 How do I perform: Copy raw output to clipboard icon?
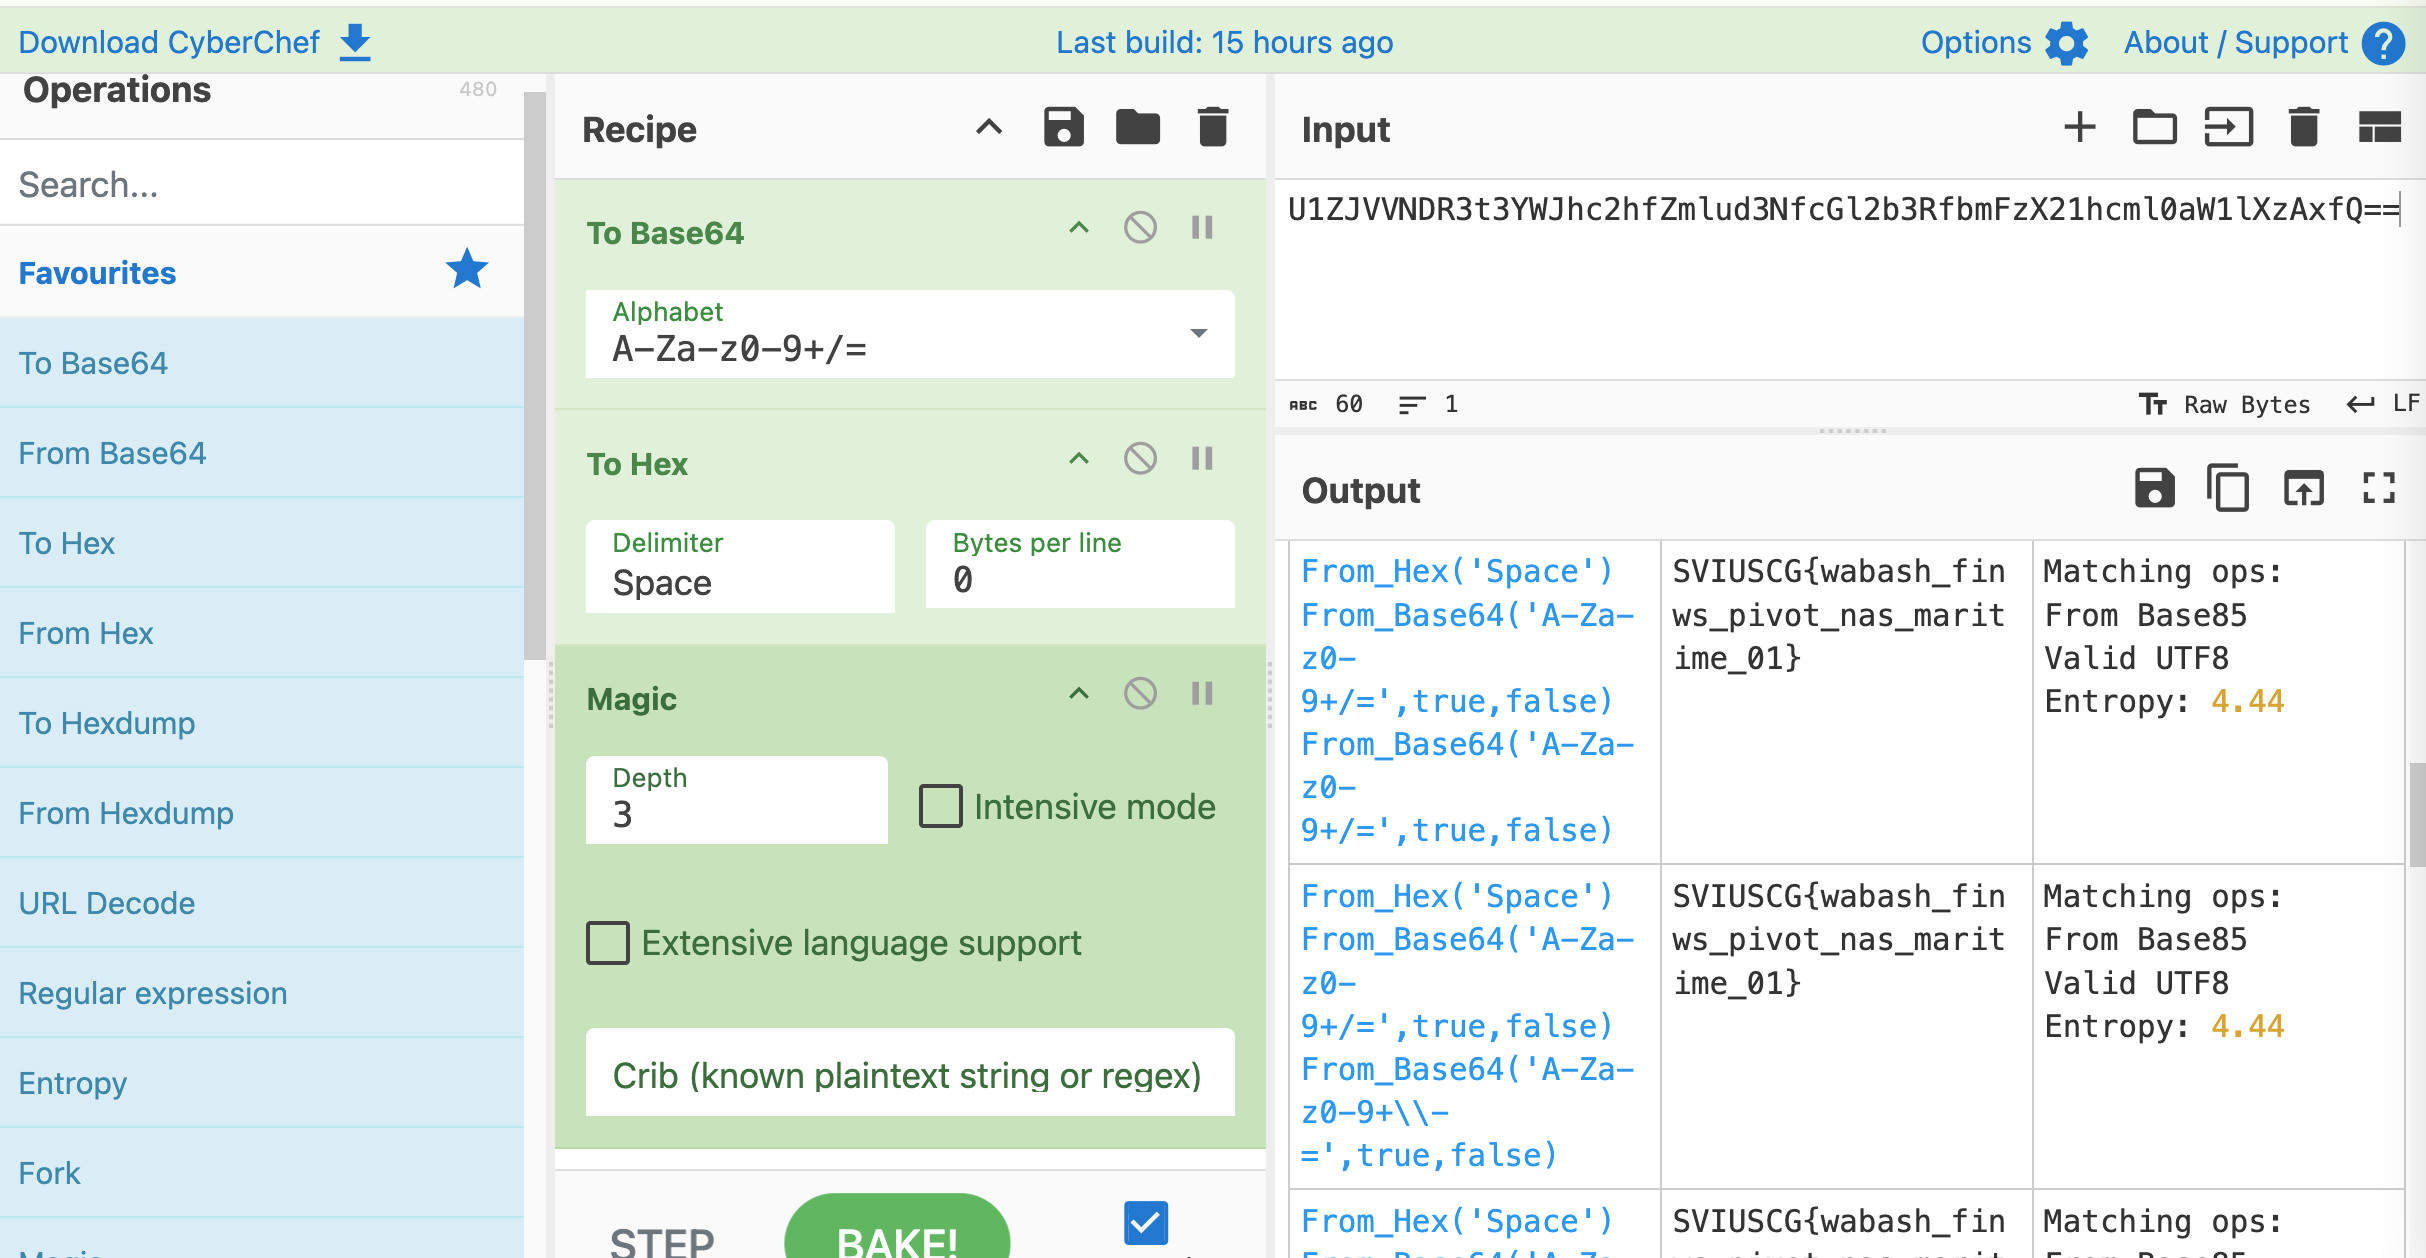[2229, 489]
